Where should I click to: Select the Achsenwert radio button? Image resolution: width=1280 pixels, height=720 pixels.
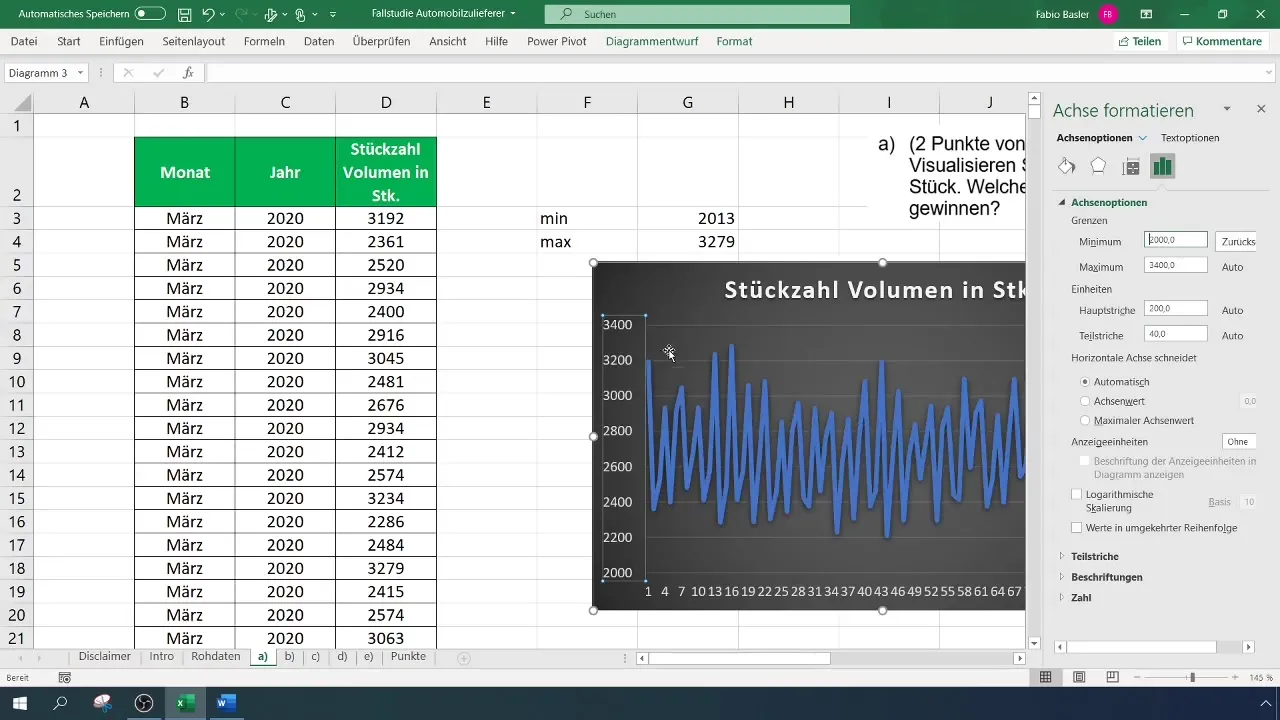click(x=1086, y=401)
